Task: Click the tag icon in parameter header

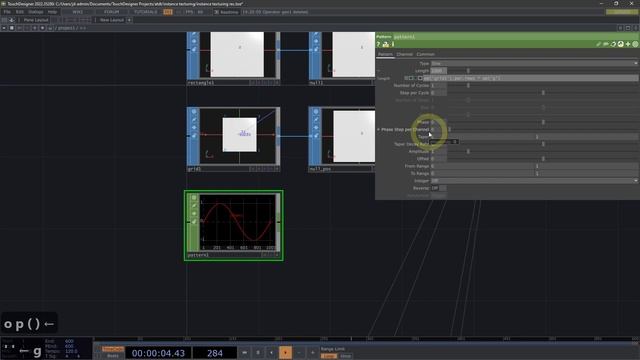Action: pos(606,44)
